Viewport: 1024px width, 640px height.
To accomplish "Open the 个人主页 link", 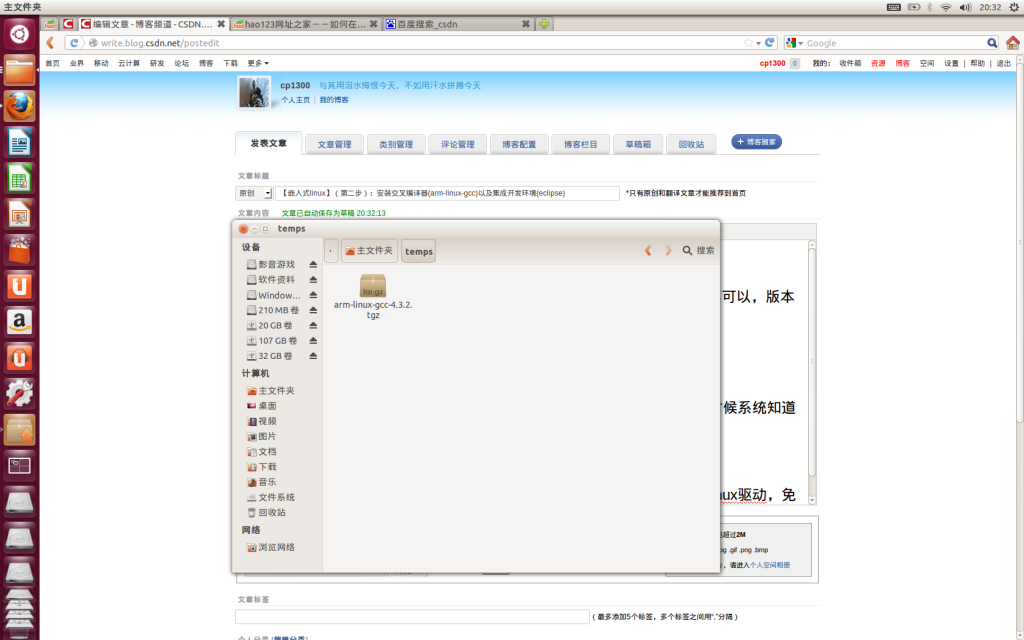I will 295,100.
